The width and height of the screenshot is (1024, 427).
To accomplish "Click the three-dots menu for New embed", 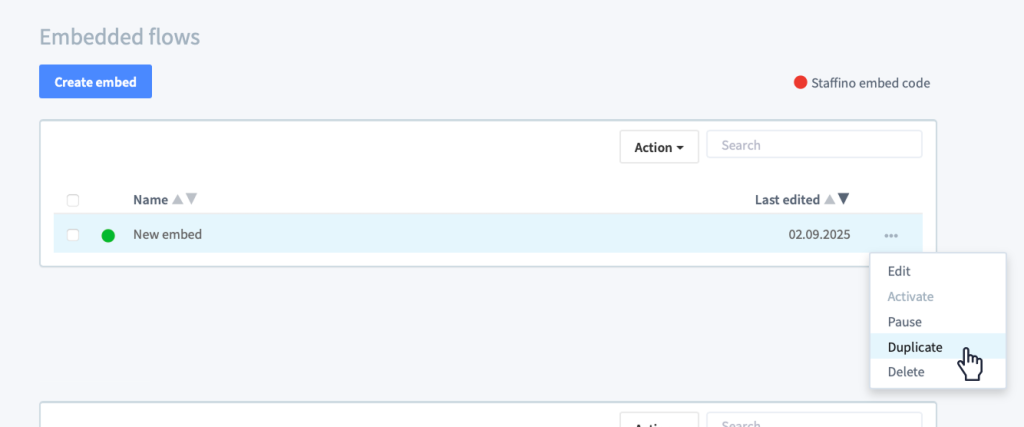I will tap(891, 235).
